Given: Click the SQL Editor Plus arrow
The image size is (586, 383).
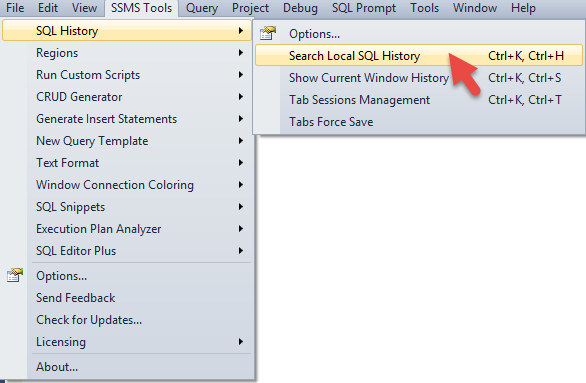Looking at the screenshot, I should 241,251.
